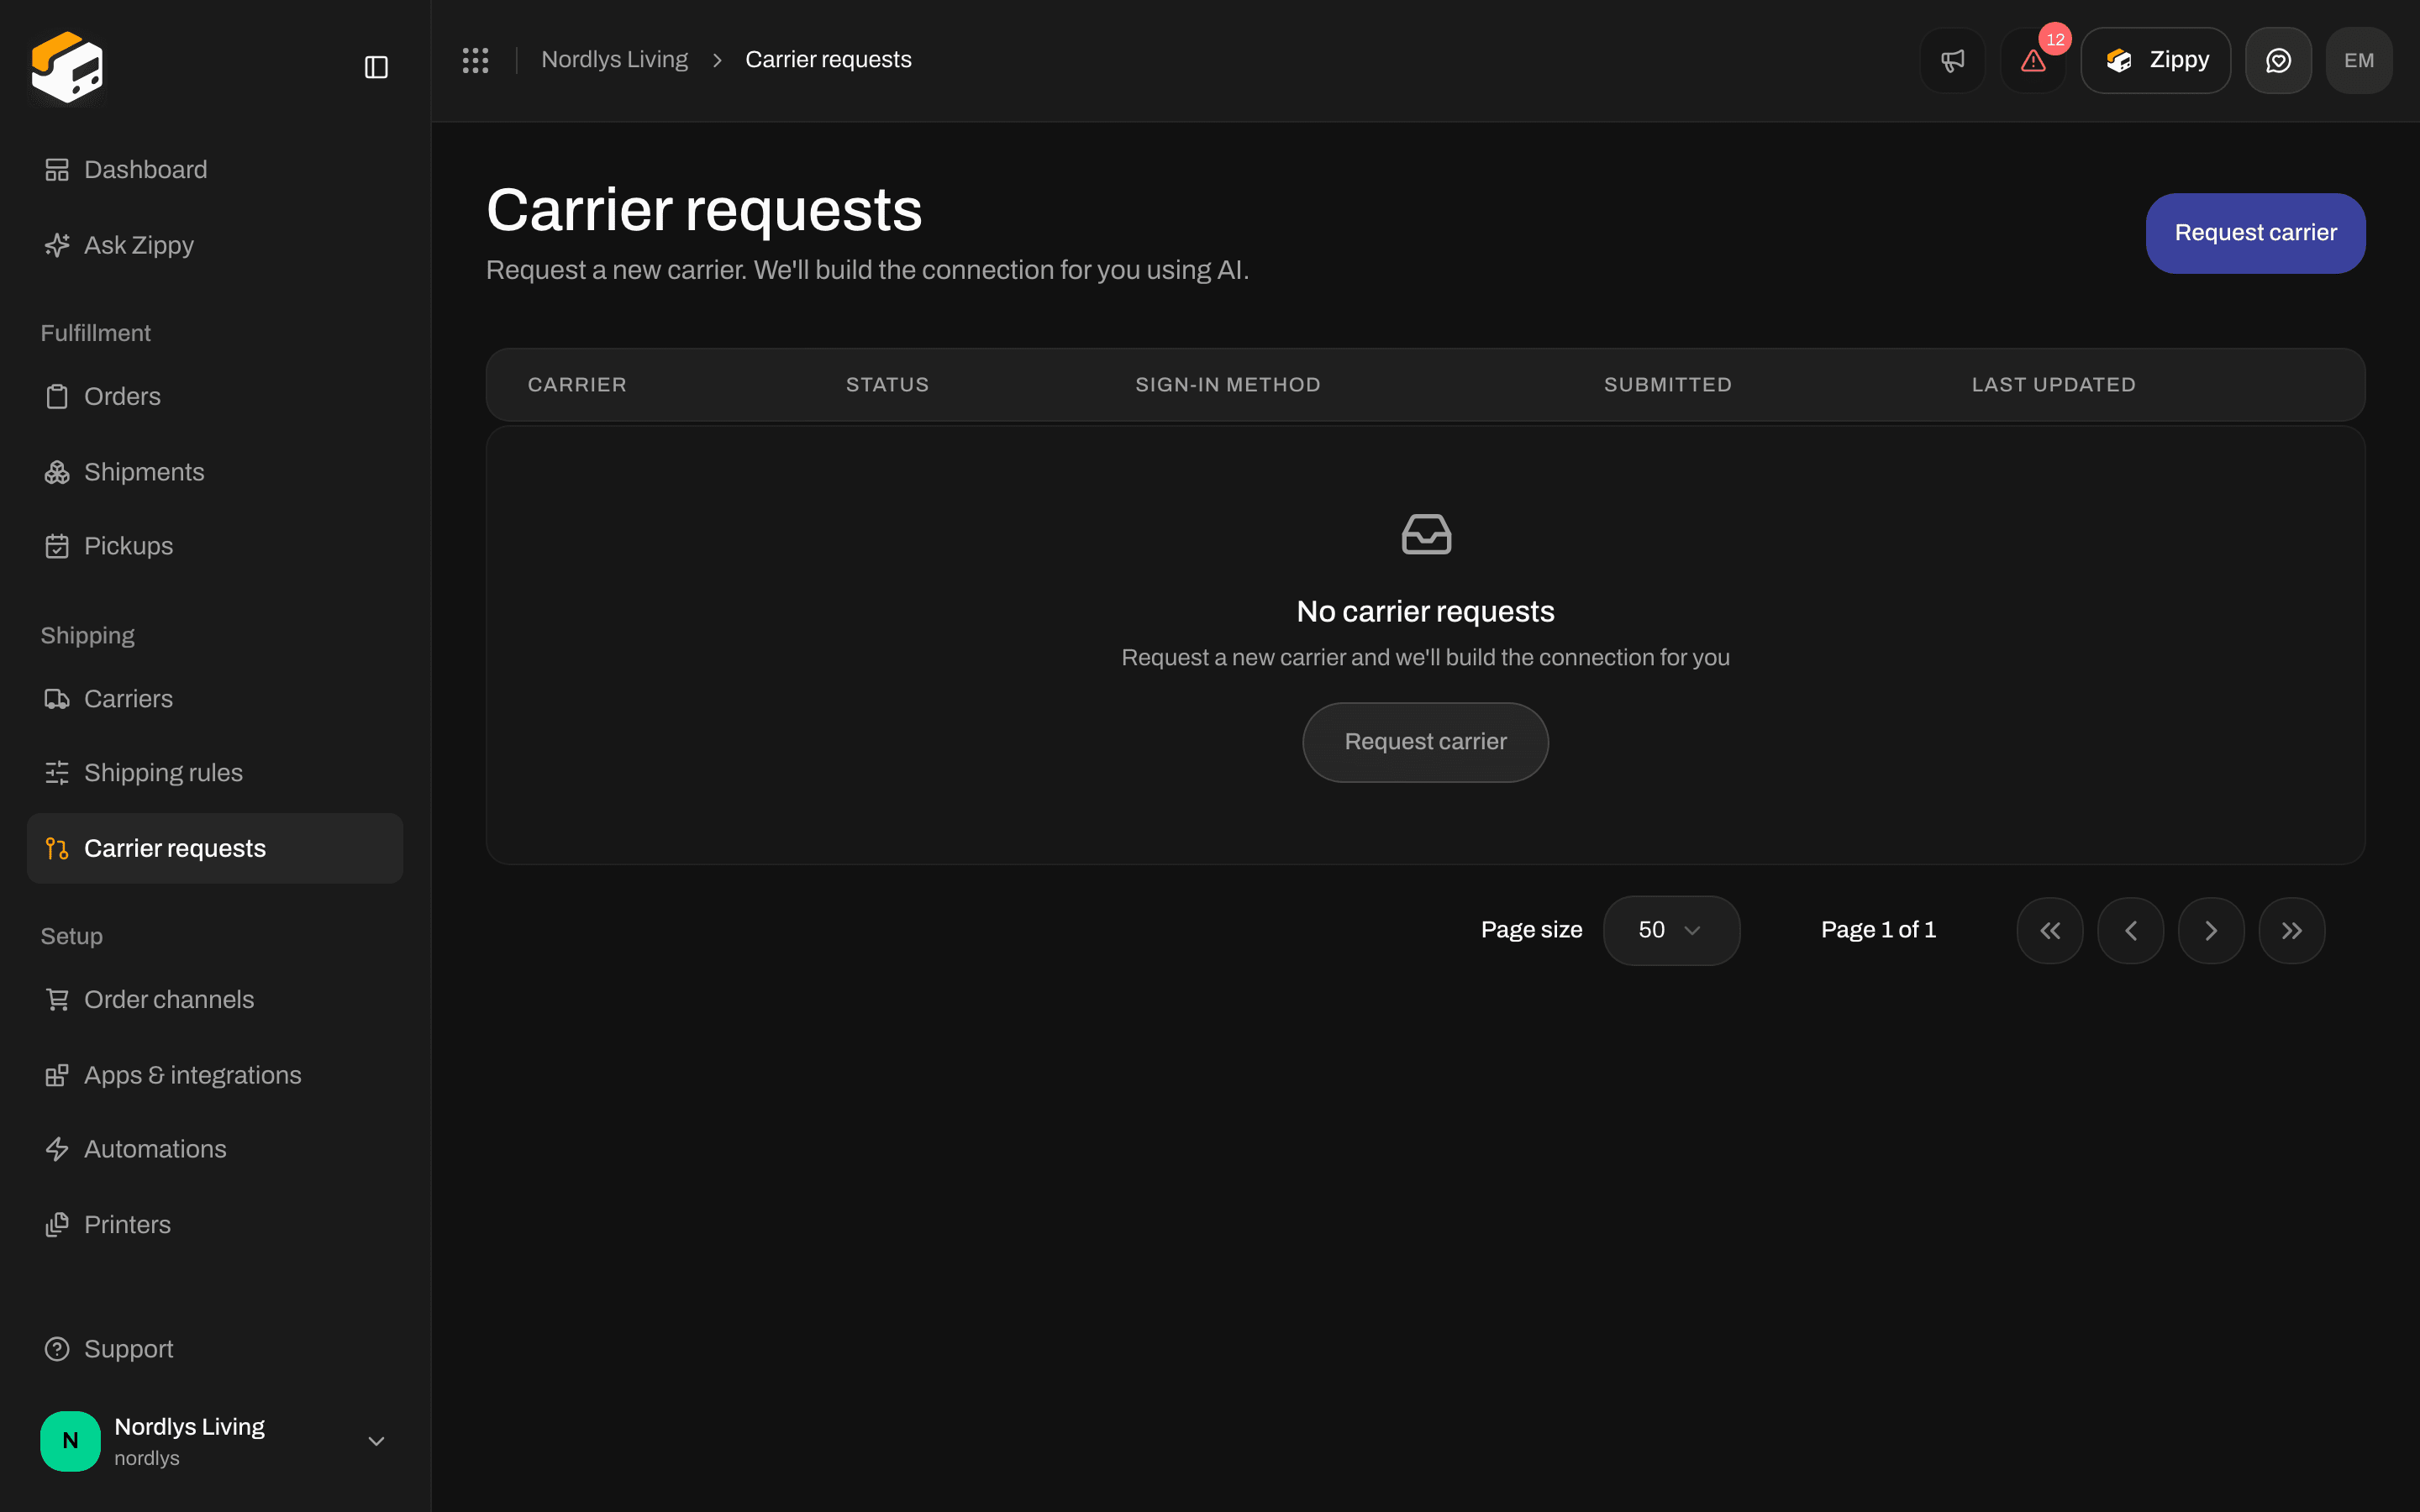This screenshot has width=2420, height=1512.
Task: Open Support in the sidebar
Action: click(x=215, y=1349)
